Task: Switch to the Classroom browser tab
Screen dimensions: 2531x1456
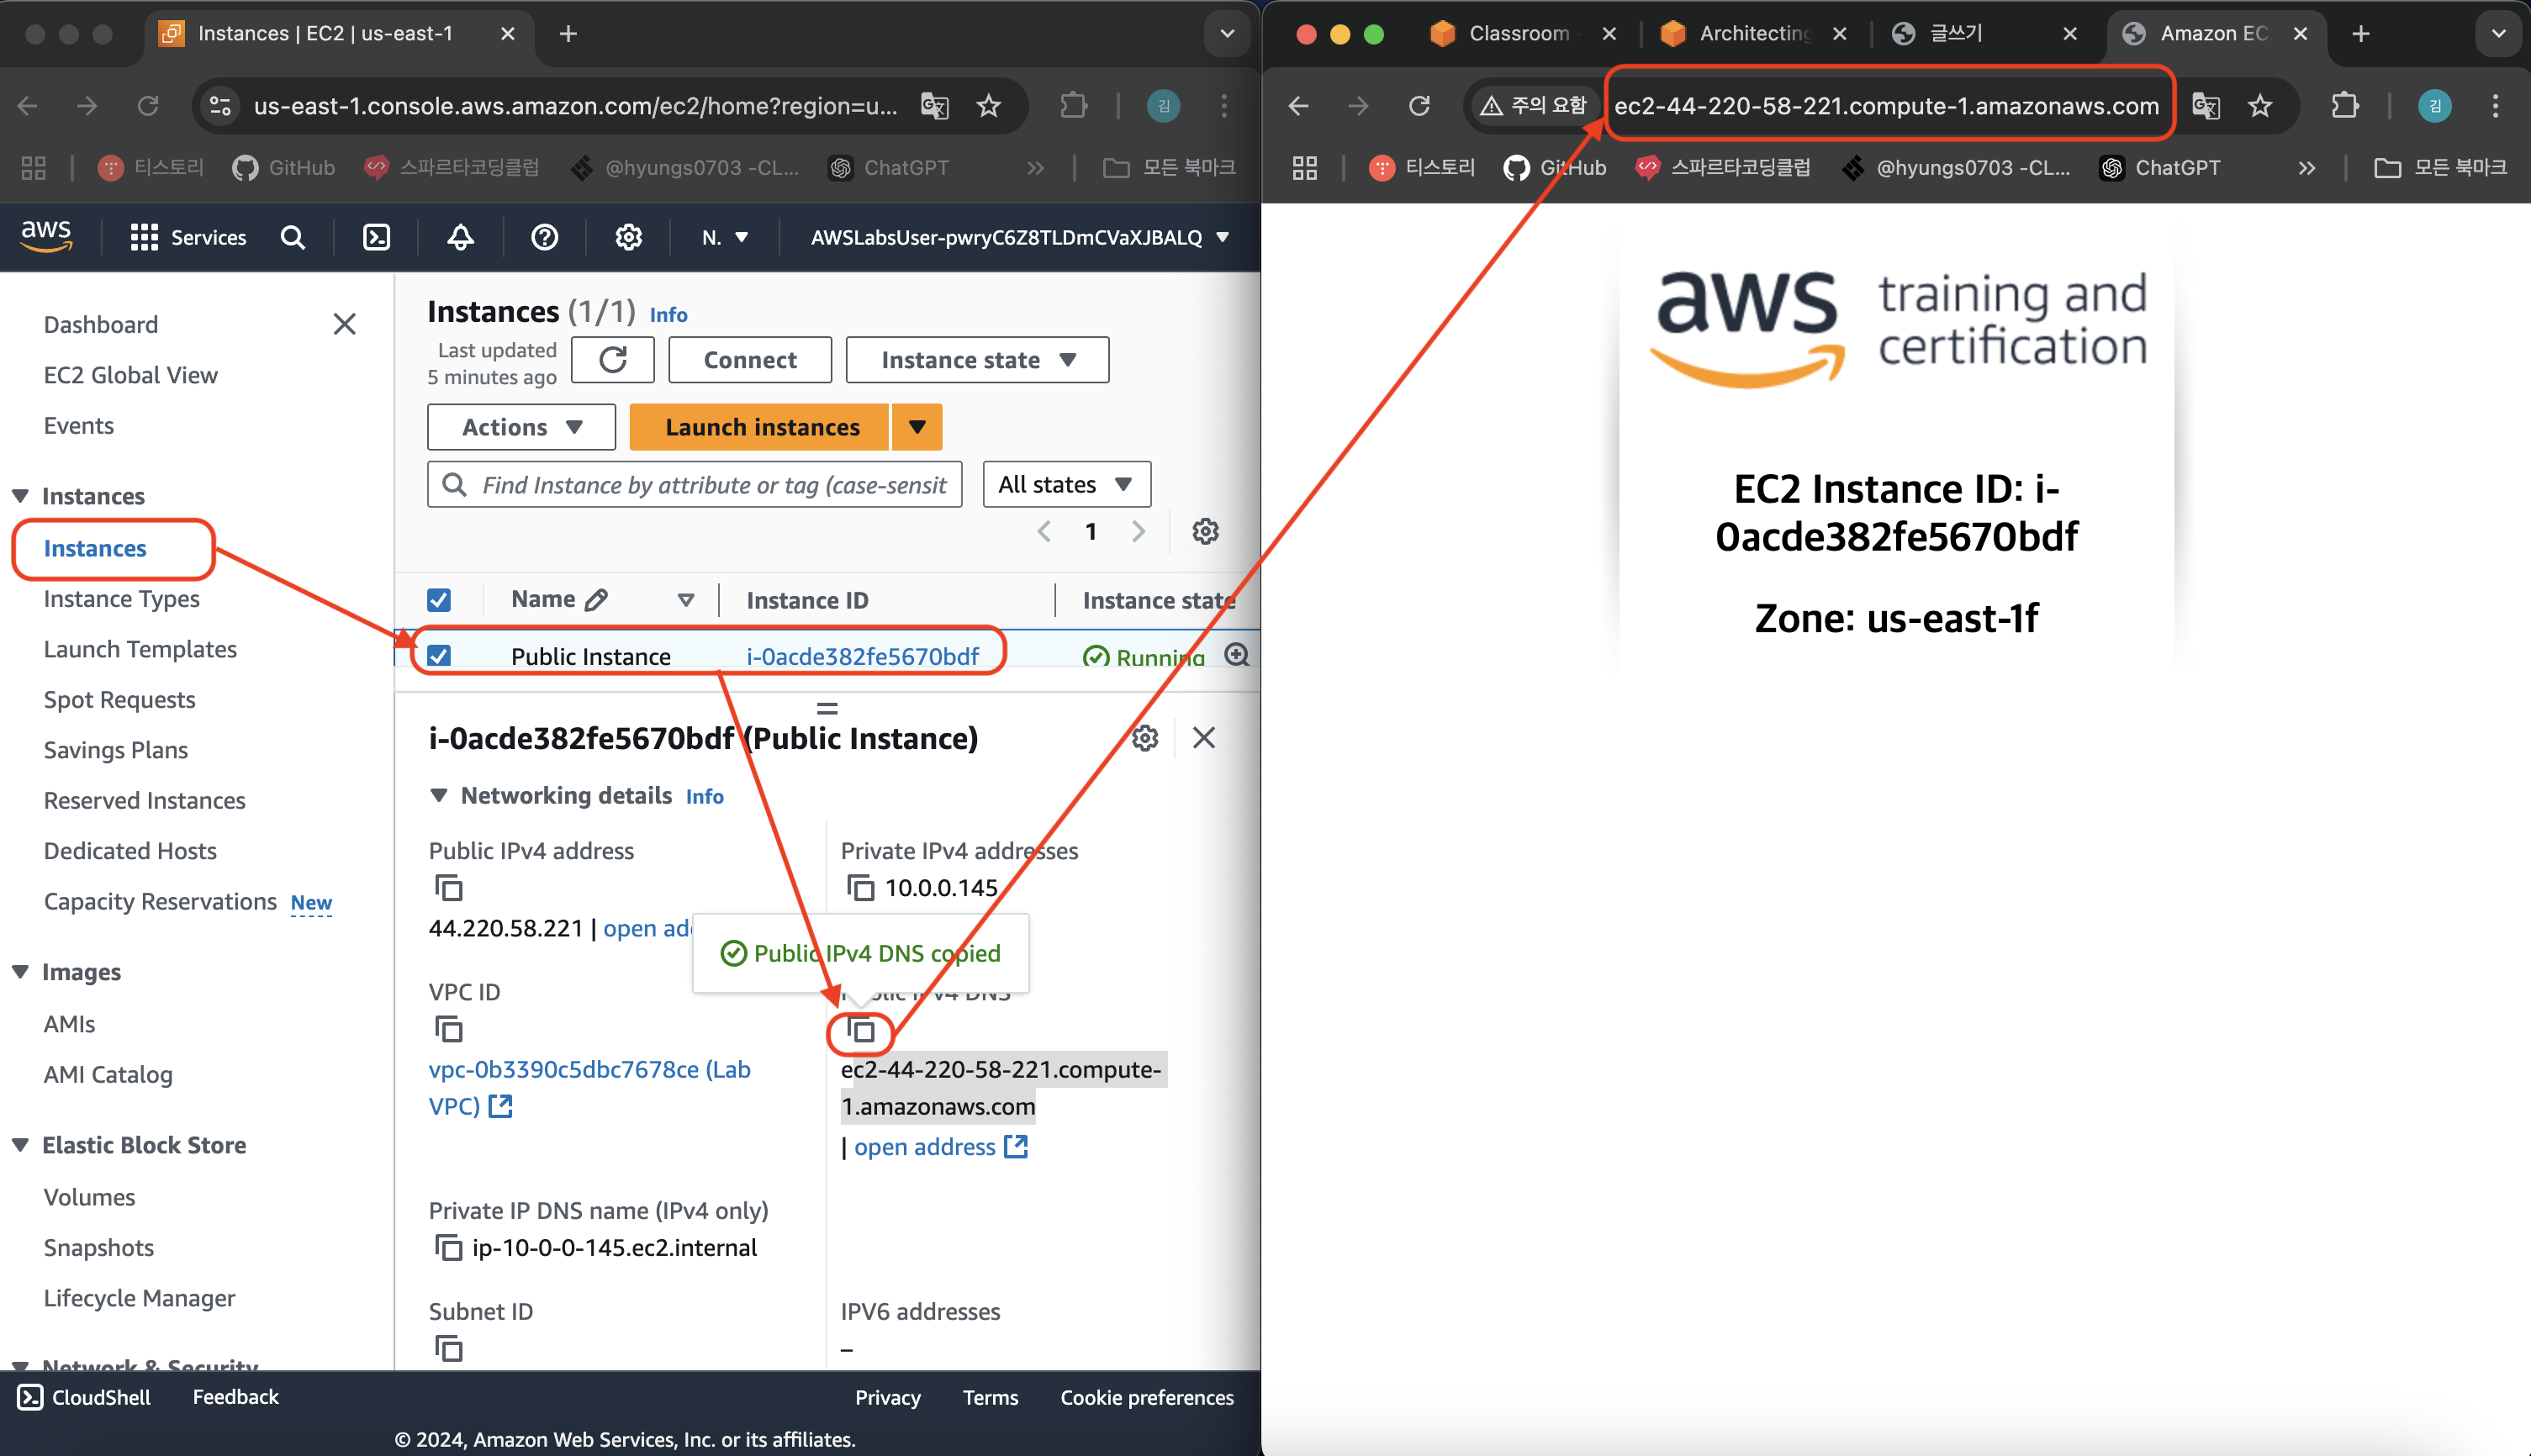Action: tap(1517, 34)
